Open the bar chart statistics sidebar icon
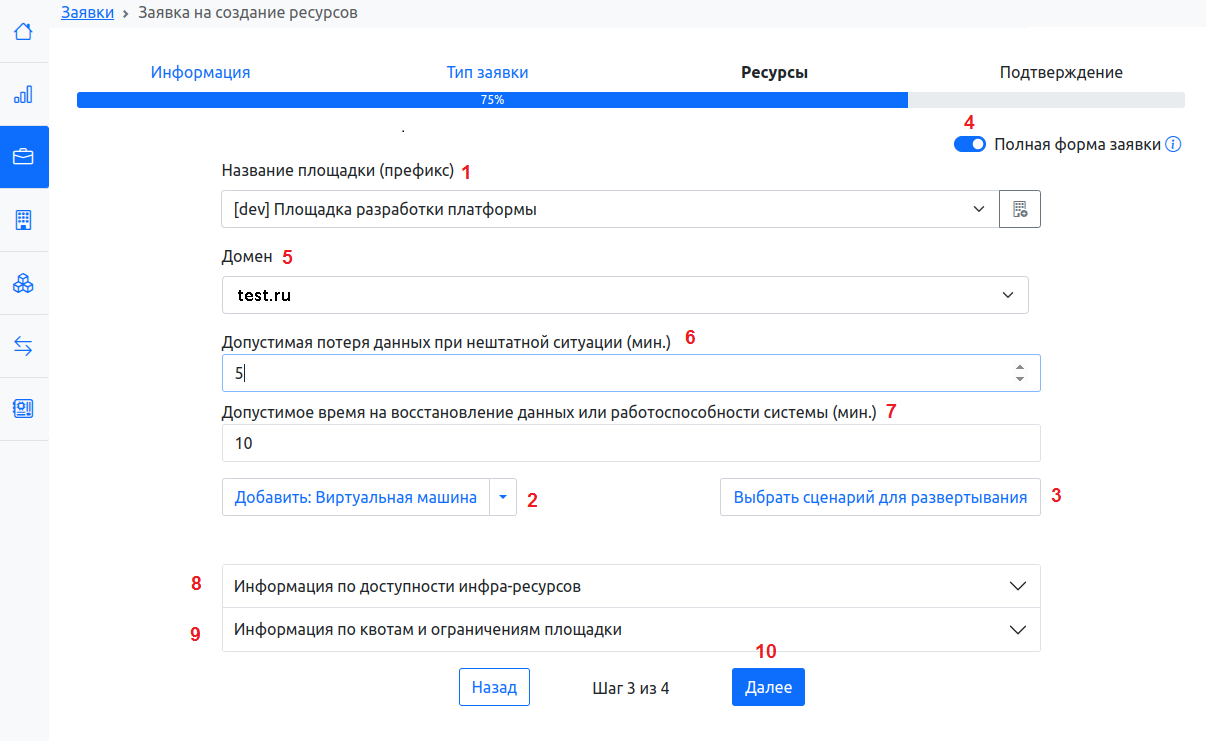 (x=23, y=95)
